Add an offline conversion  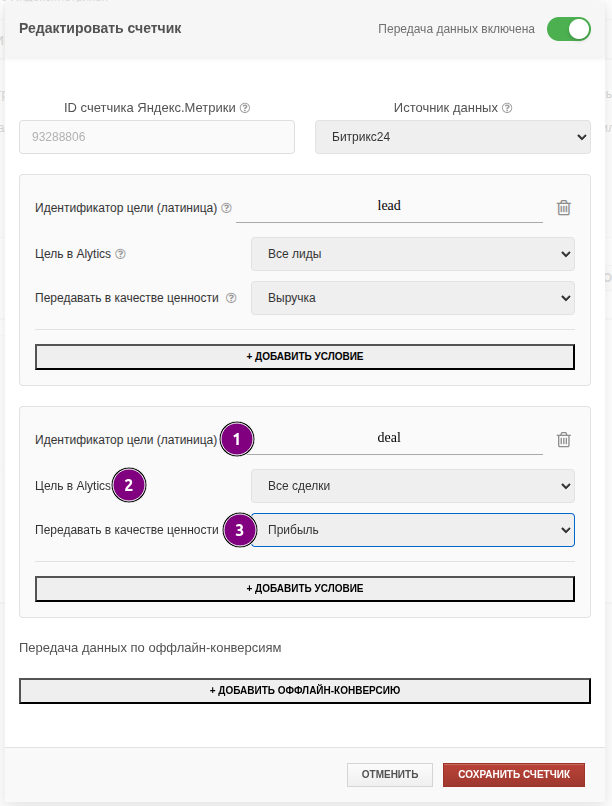[x=305, y=691]
